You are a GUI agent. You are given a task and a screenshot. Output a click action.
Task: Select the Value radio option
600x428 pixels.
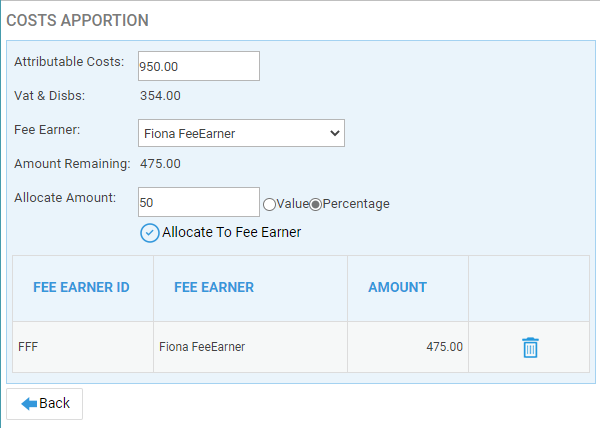(269, 204)
